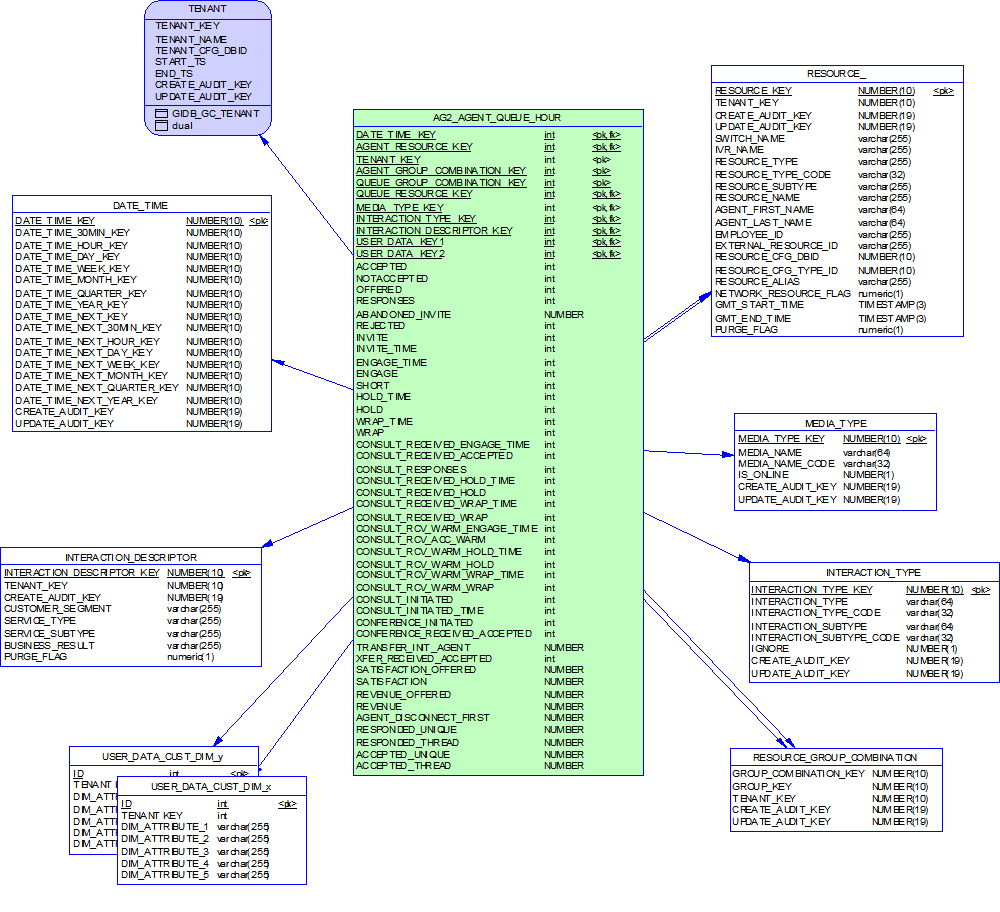This screenshot has height=912, width=1000.
Task: Select BUSINESS_RESULT column in INTERACTION_DESCRIPTOR
Action: [47, 645]
